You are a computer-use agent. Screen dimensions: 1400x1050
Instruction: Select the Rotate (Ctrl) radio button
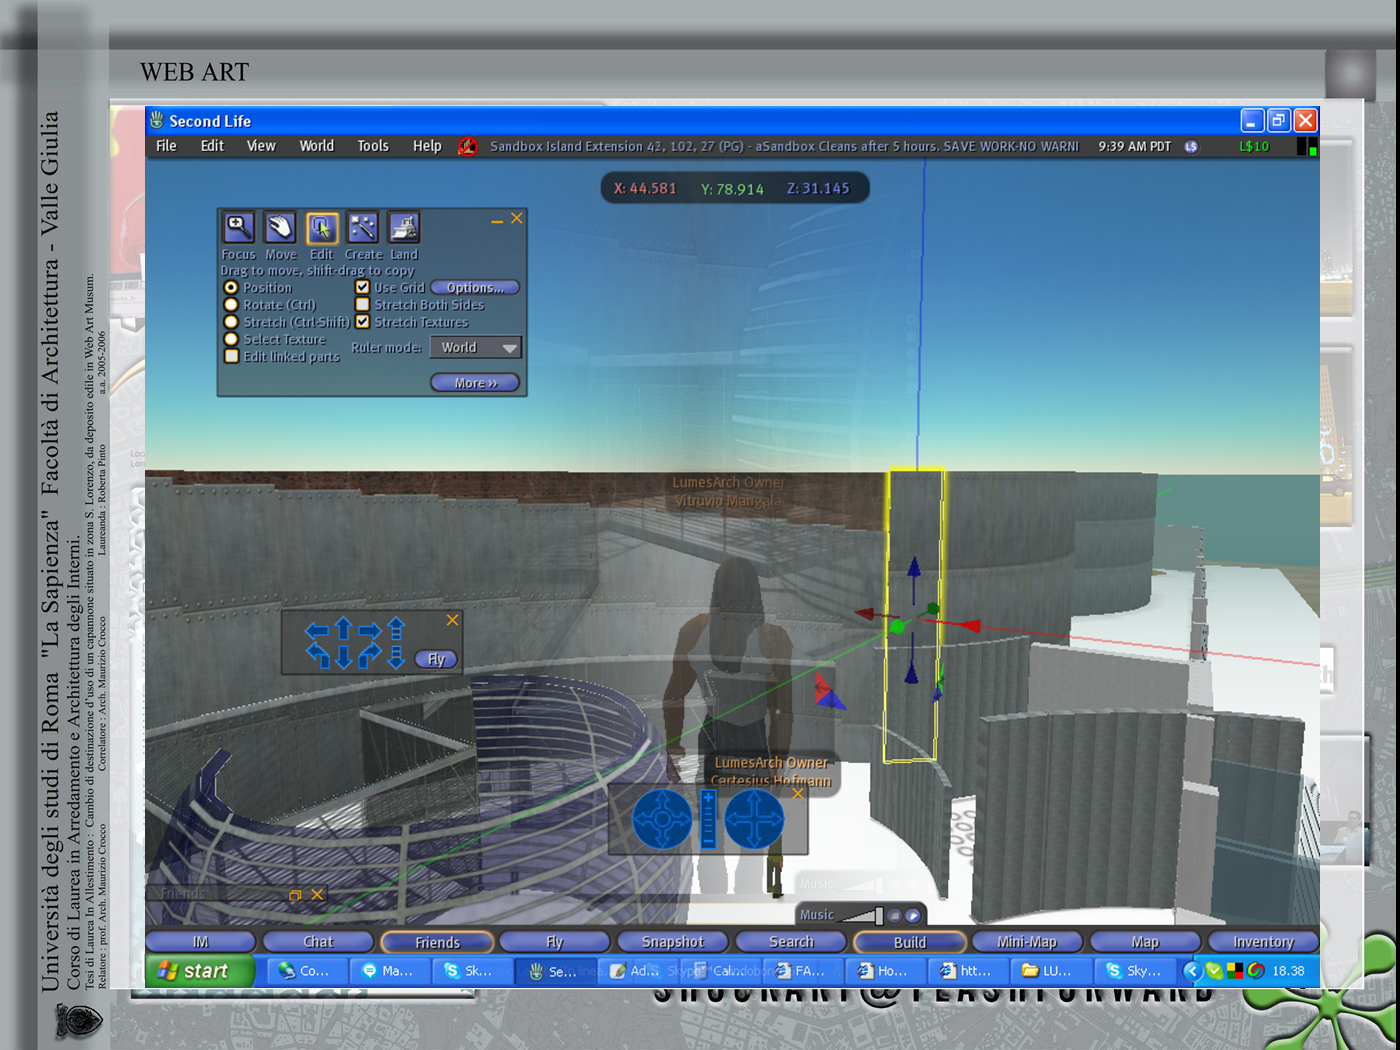[231, 305]
